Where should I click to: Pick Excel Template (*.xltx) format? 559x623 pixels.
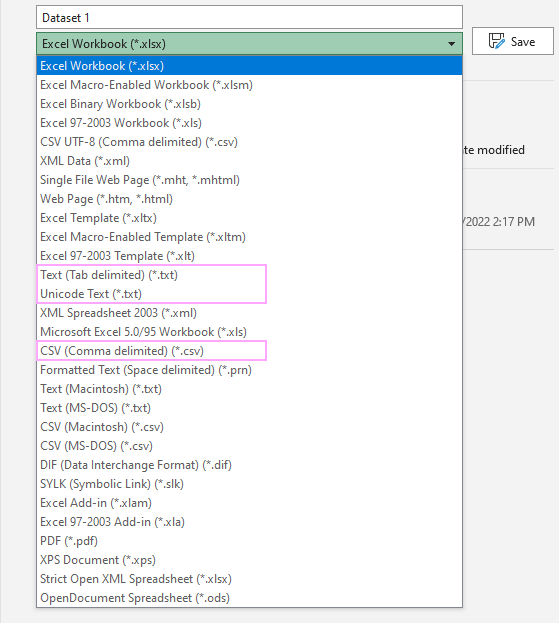click(250, 218)
